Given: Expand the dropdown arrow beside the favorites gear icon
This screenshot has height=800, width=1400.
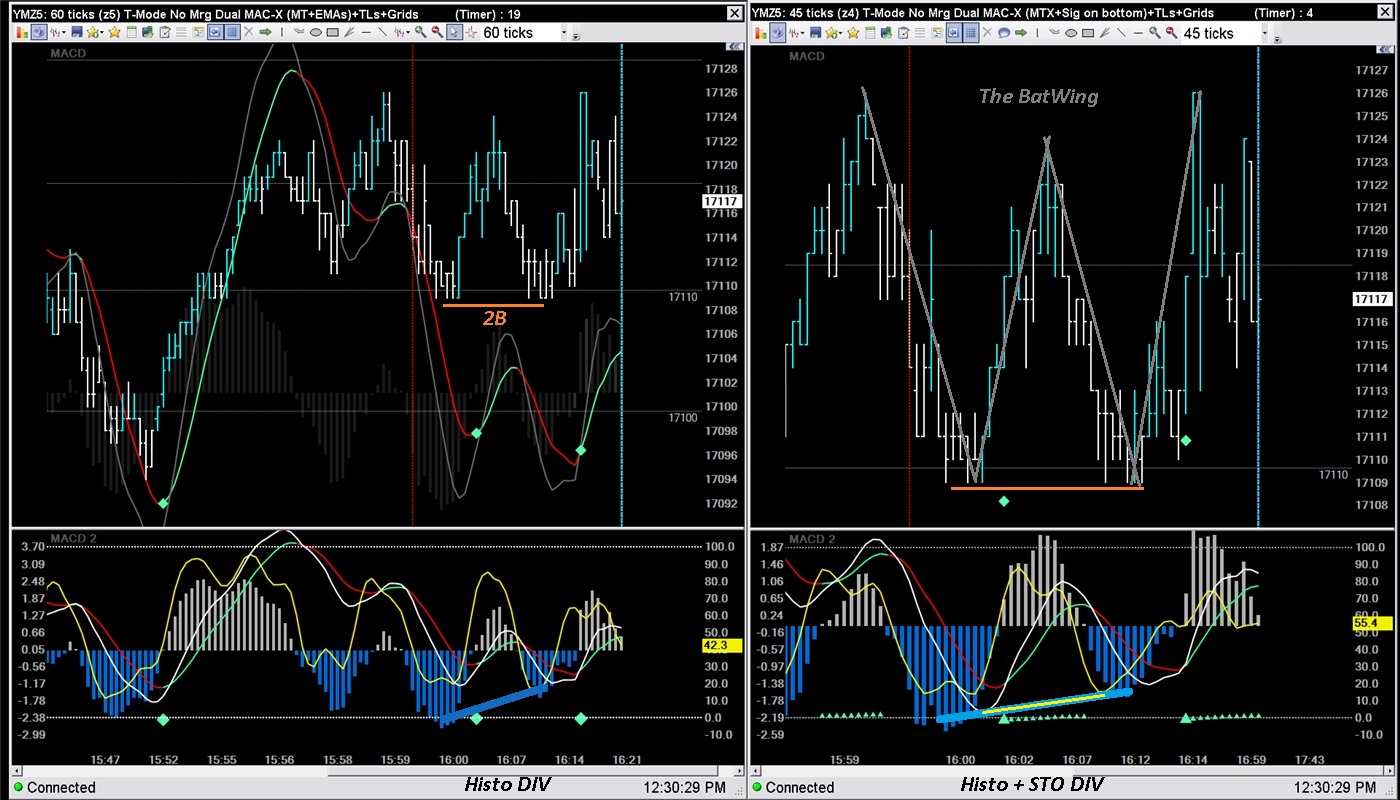Looking at the screenshot, I should click(x=100, y=32).
